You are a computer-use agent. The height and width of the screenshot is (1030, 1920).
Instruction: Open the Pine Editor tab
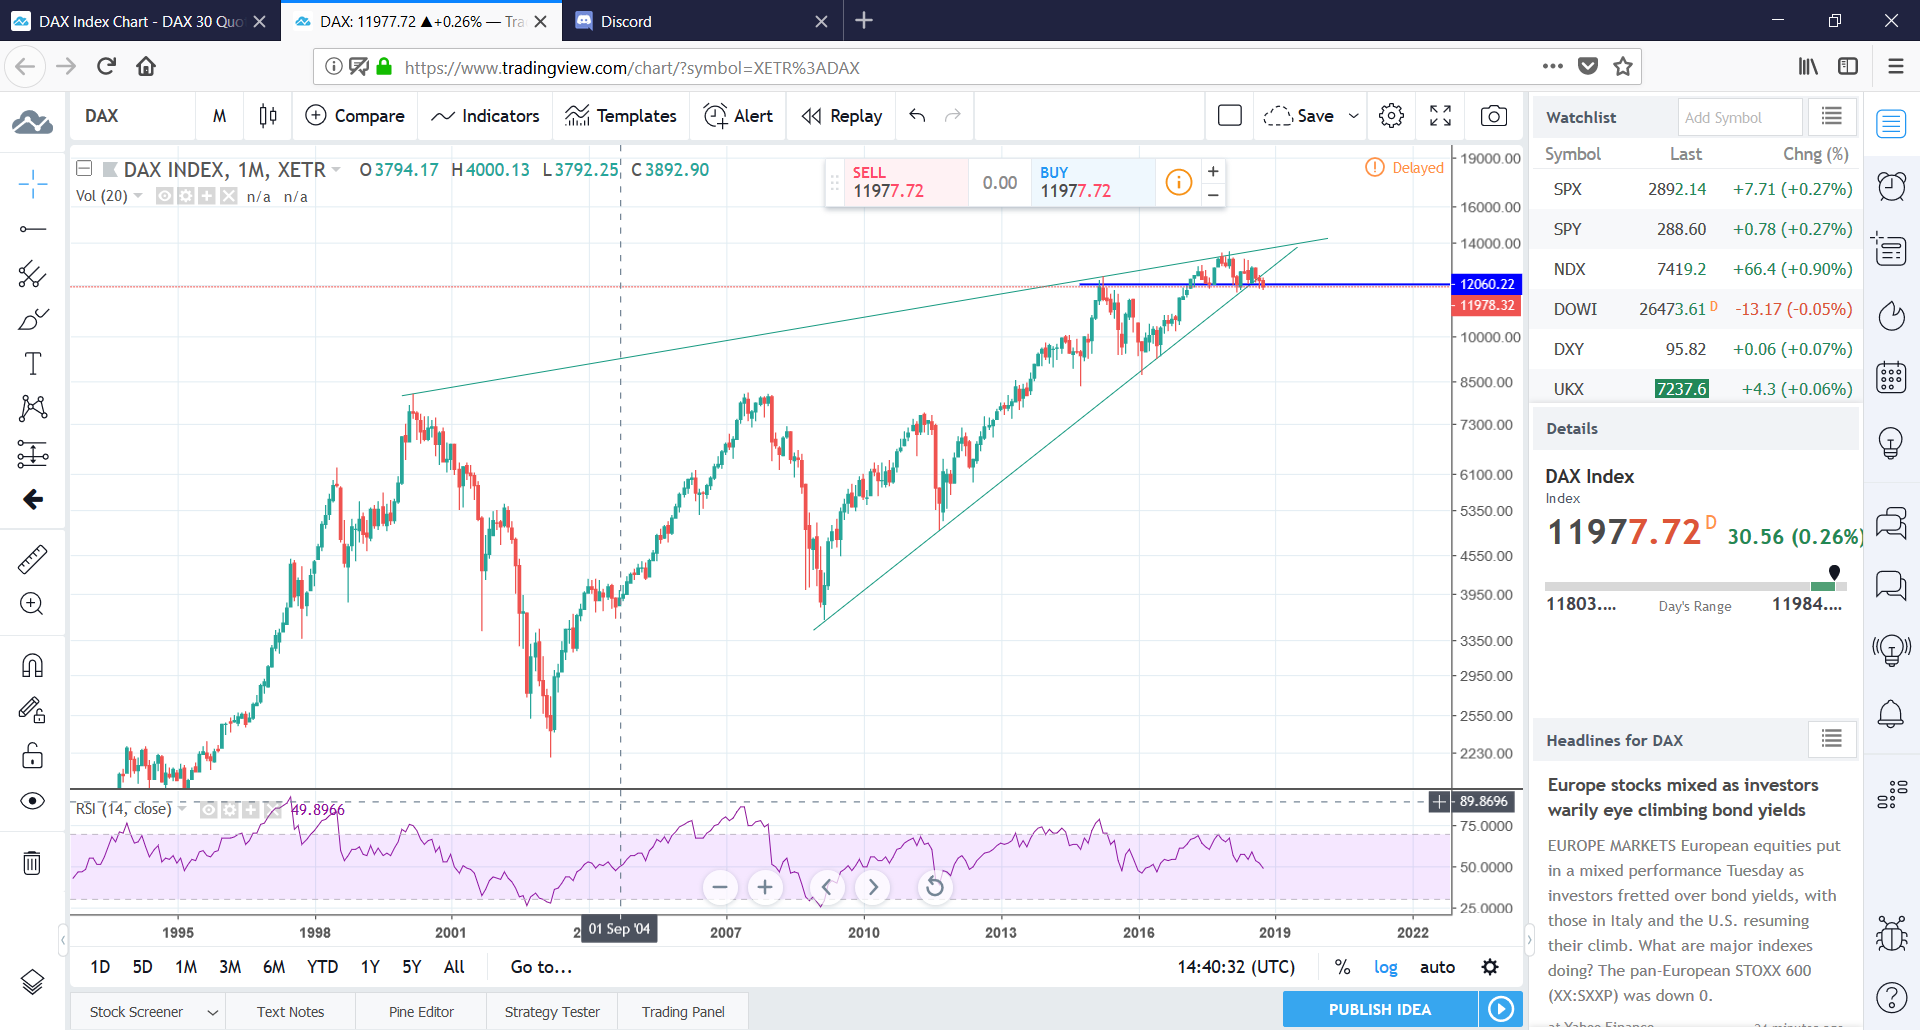point(420,1011)
